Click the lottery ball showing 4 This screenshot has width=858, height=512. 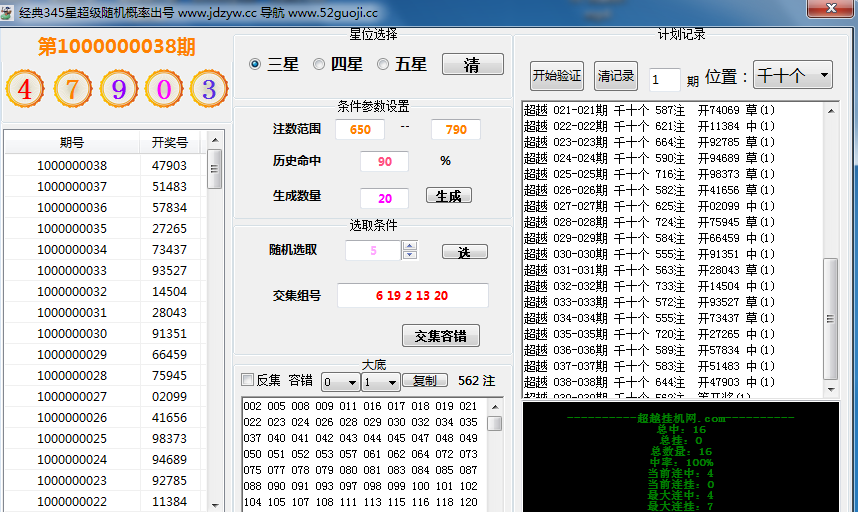point(25,89)
